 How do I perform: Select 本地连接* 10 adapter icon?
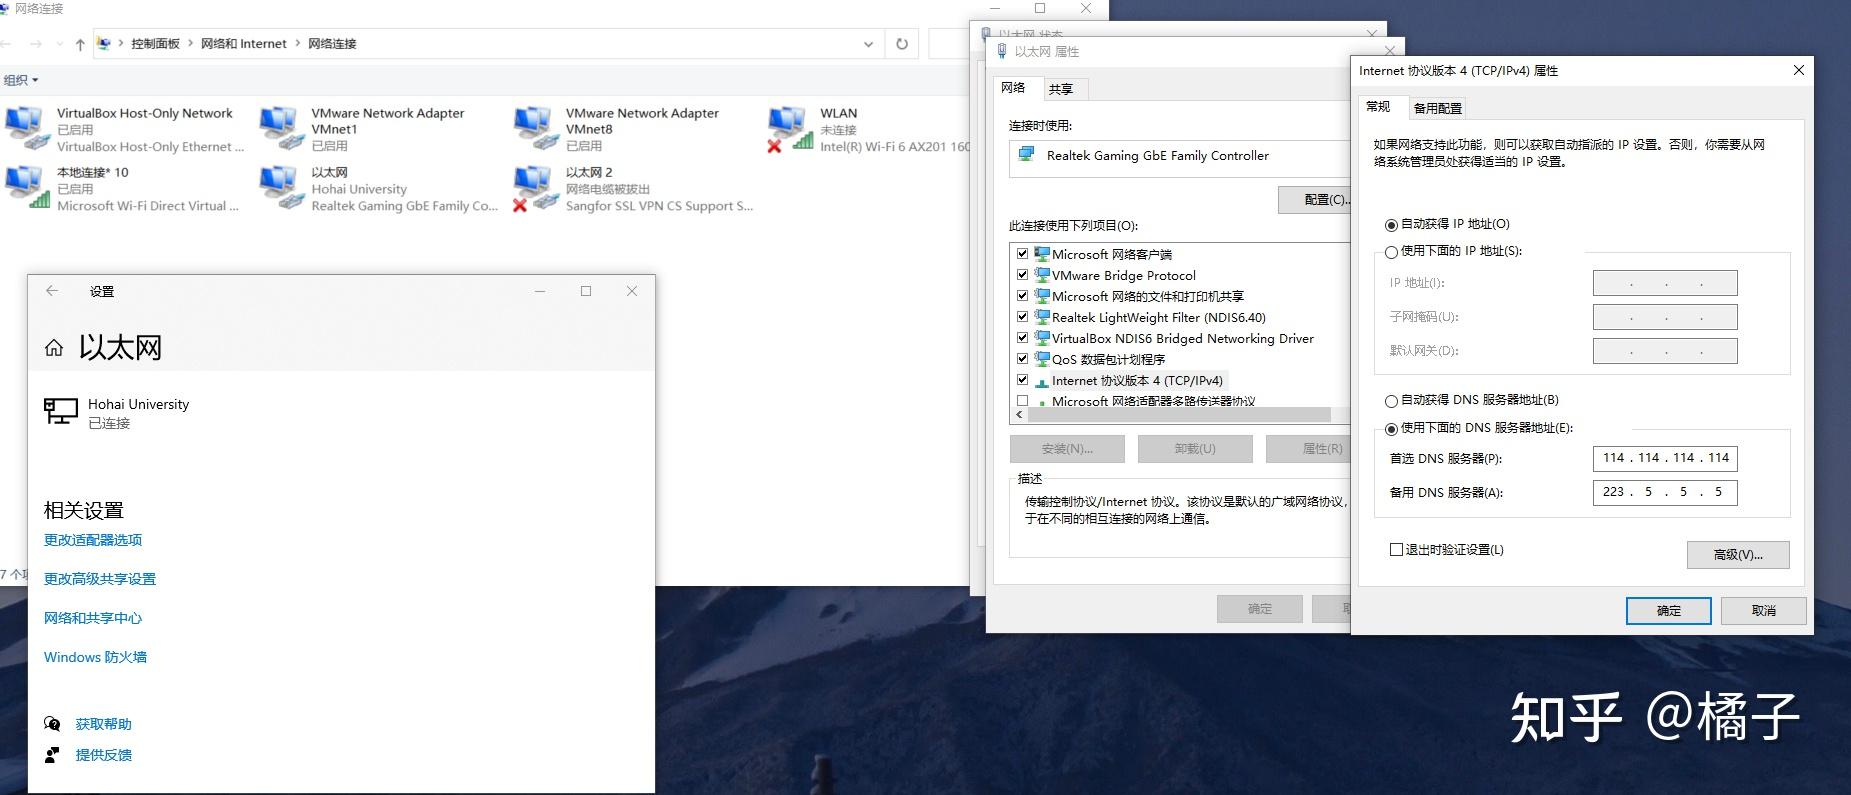tap(25, 187)
